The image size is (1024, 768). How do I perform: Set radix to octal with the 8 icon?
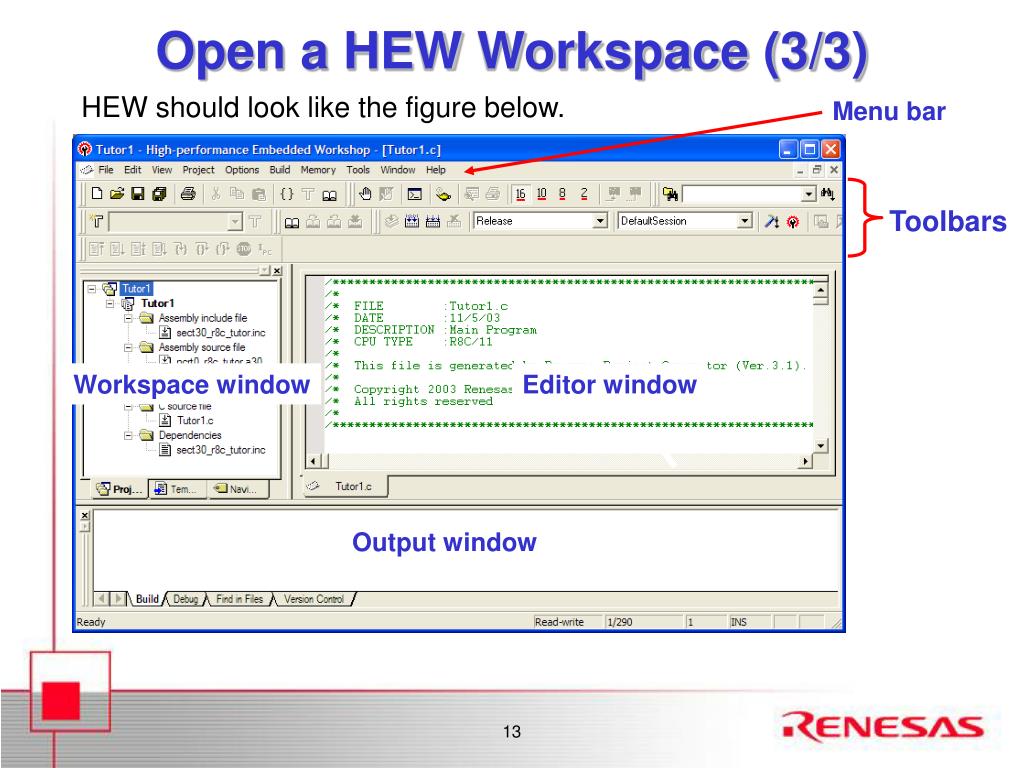pos(562,194)
